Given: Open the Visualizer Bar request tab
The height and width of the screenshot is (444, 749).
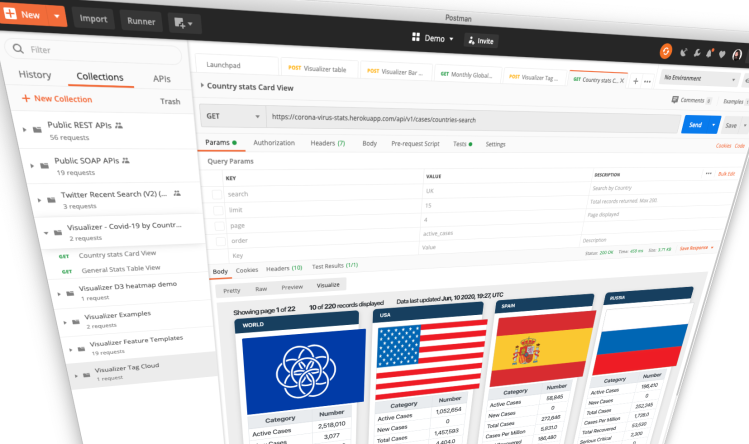Looking at the screenshot, I should [x=395, y=72].
